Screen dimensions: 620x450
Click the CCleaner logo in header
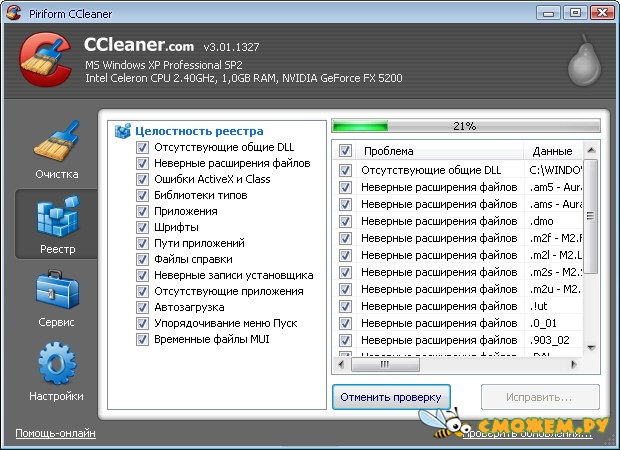(45, 59)
